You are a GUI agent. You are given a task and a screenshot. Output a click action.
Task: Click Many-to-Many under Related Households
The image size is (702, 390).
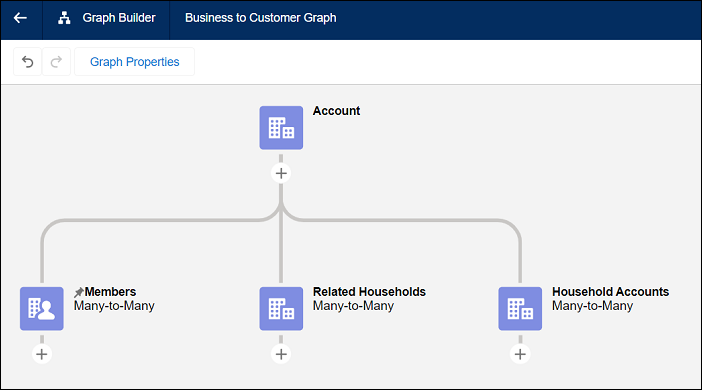(x=353, y=306)
